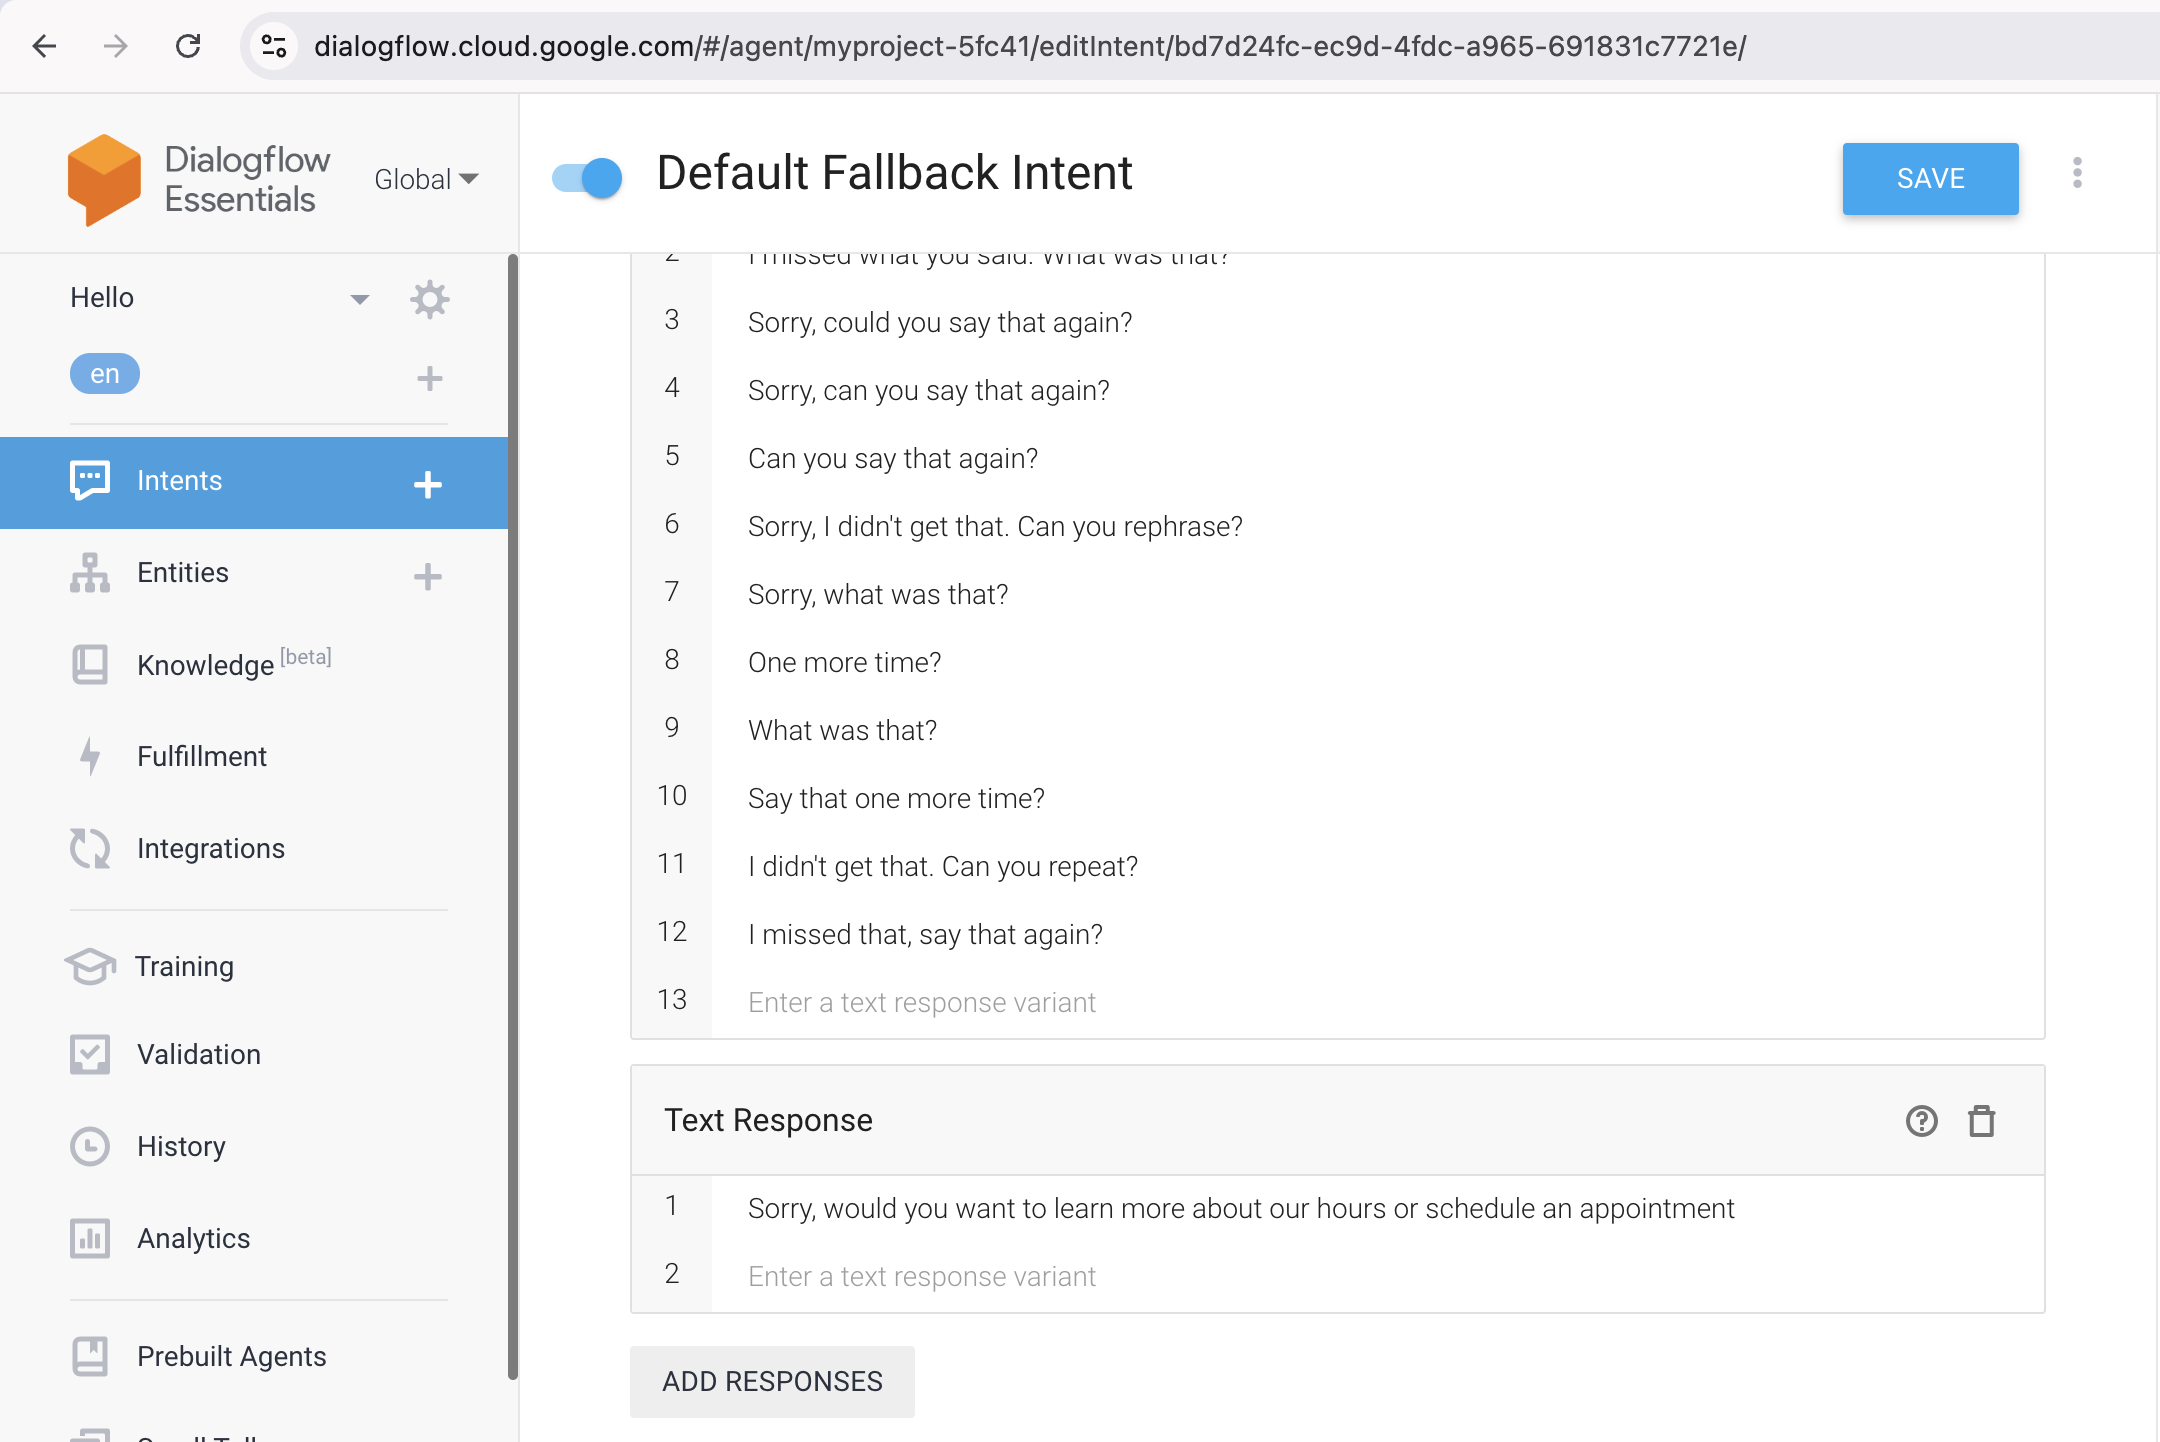Toggle the en language visibility

pos(105,373)
